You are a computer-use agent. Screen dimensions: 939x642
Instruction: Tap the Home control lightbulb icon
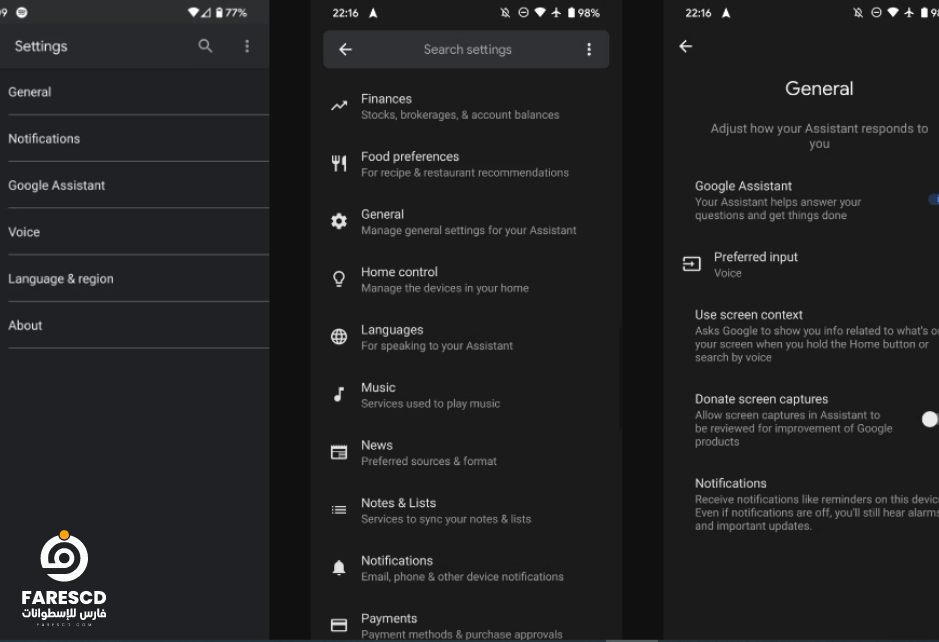[339, 279]
